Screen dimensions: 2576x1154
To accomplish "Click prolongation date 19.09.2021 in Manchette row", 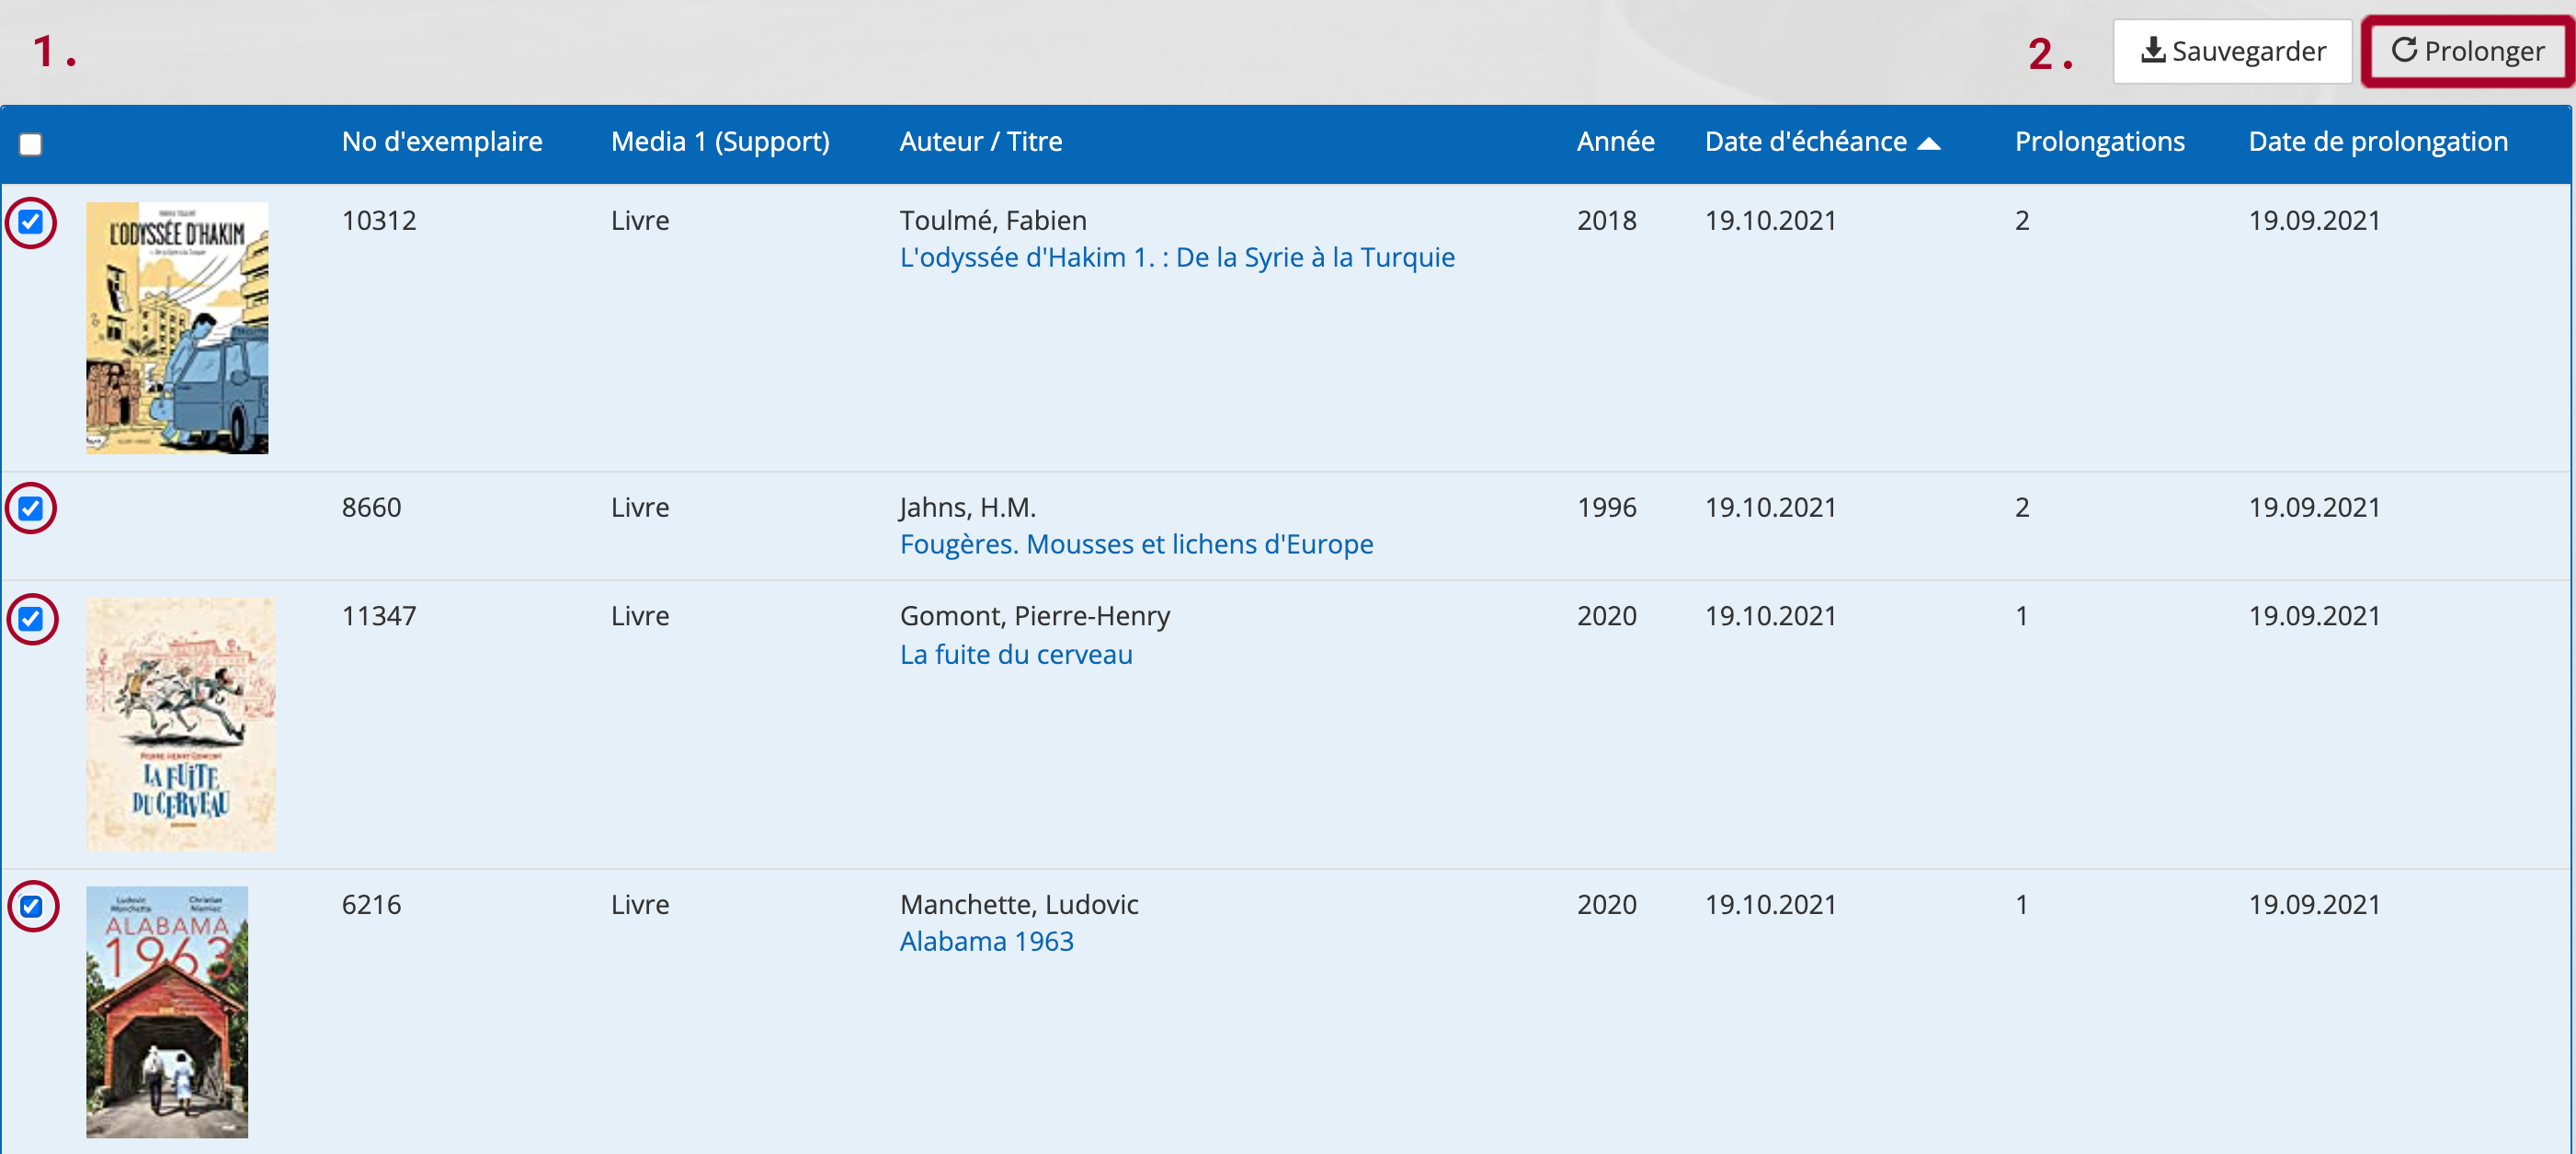I will click(2314, 905).
